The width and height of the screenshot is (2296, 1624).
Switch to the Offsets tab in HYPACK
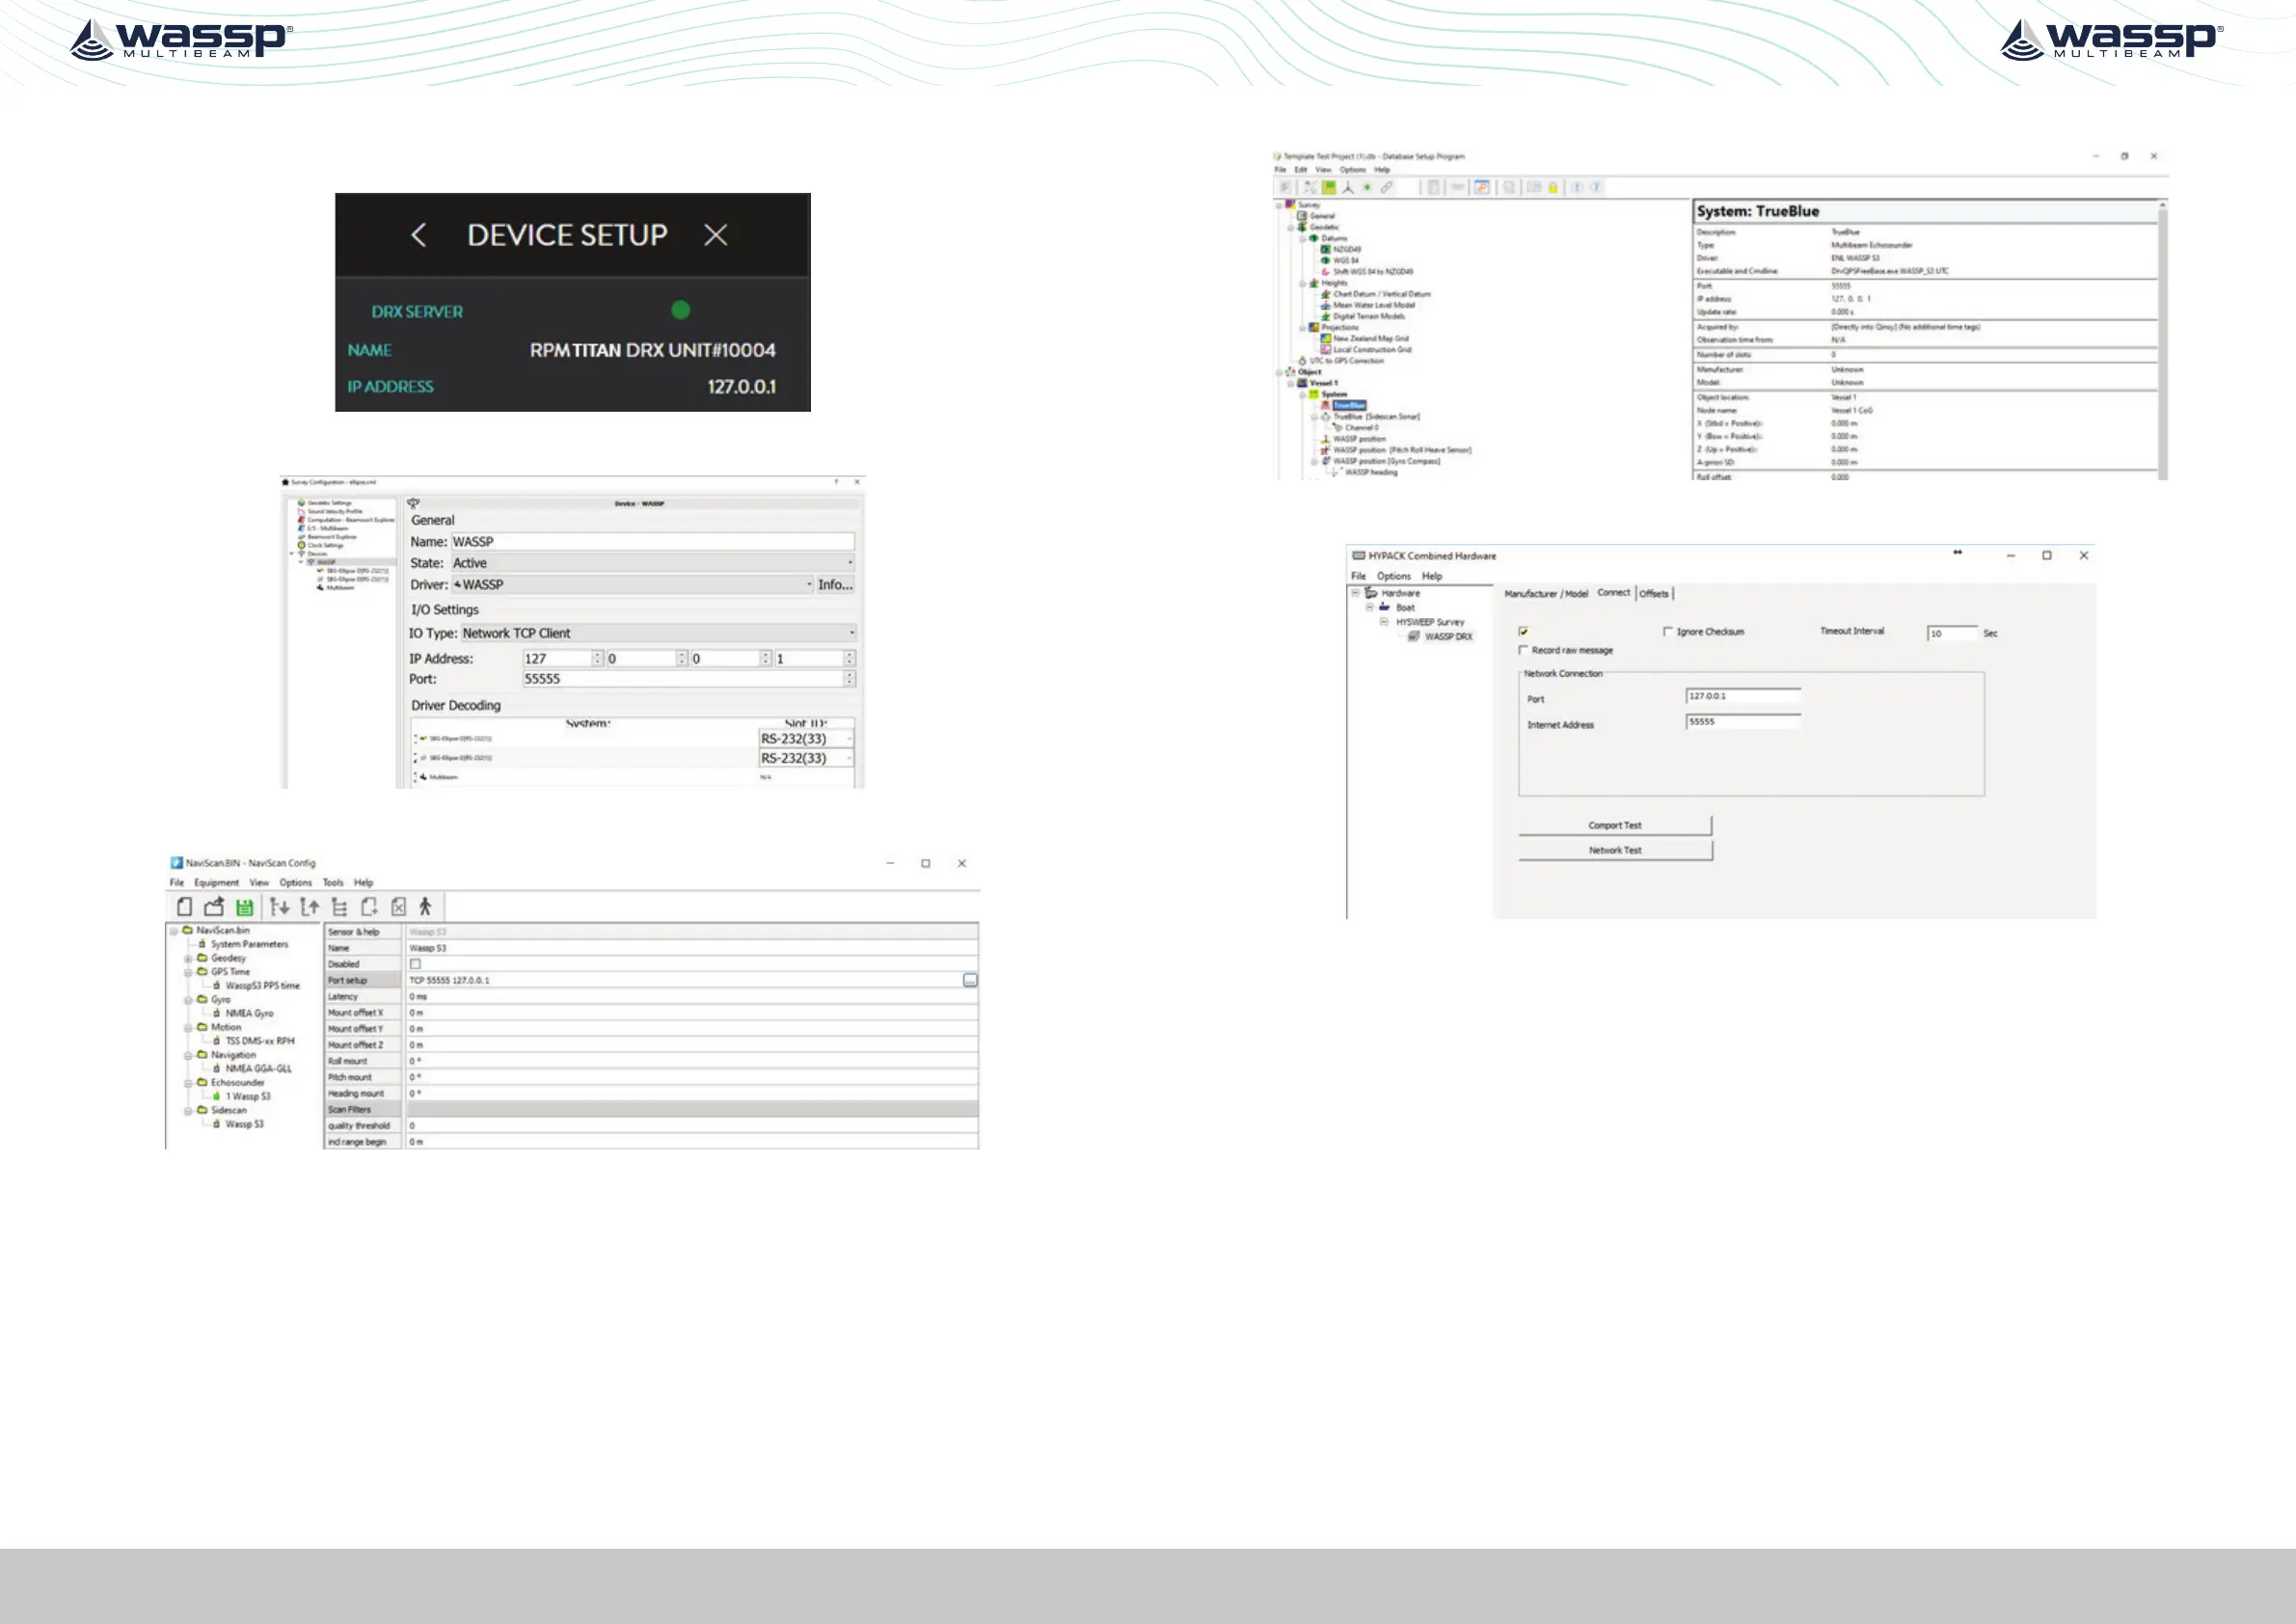[x=1654, y=594]
